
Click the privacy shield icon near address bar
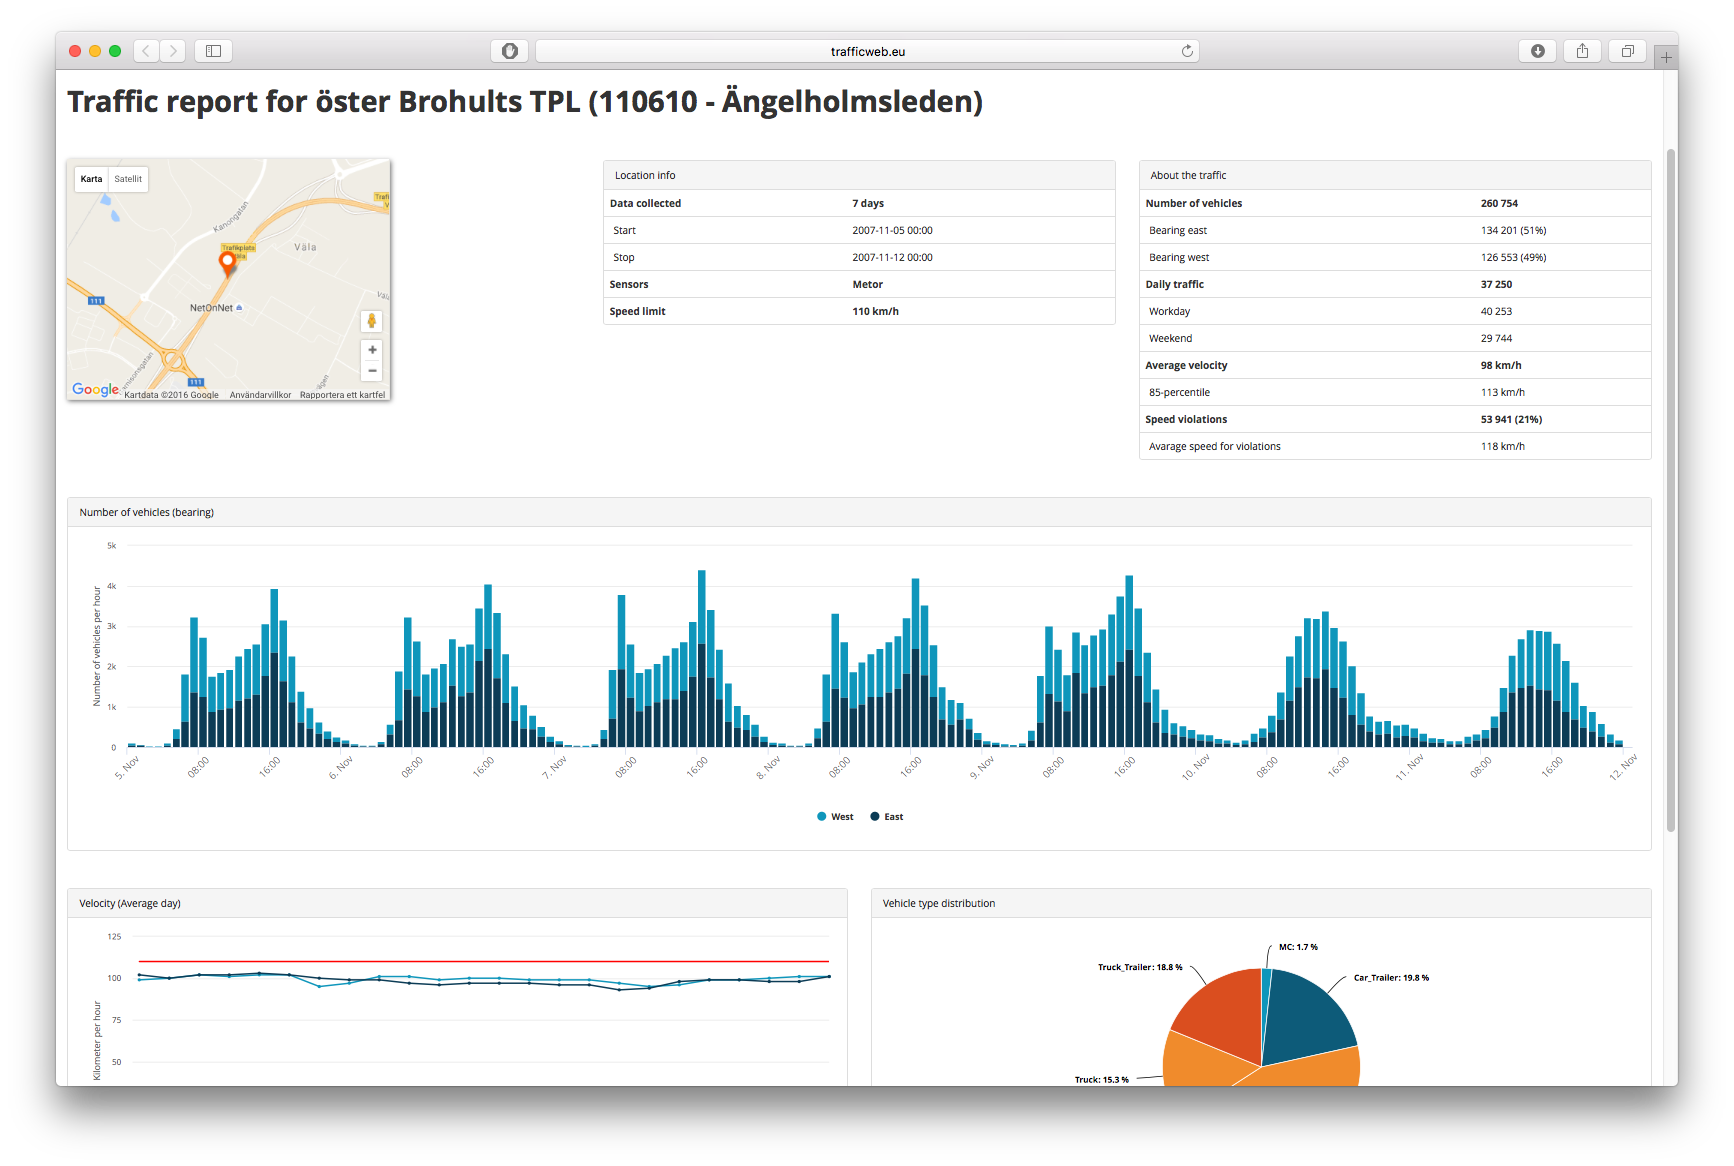pyautogui.click(x=509, y=50)
